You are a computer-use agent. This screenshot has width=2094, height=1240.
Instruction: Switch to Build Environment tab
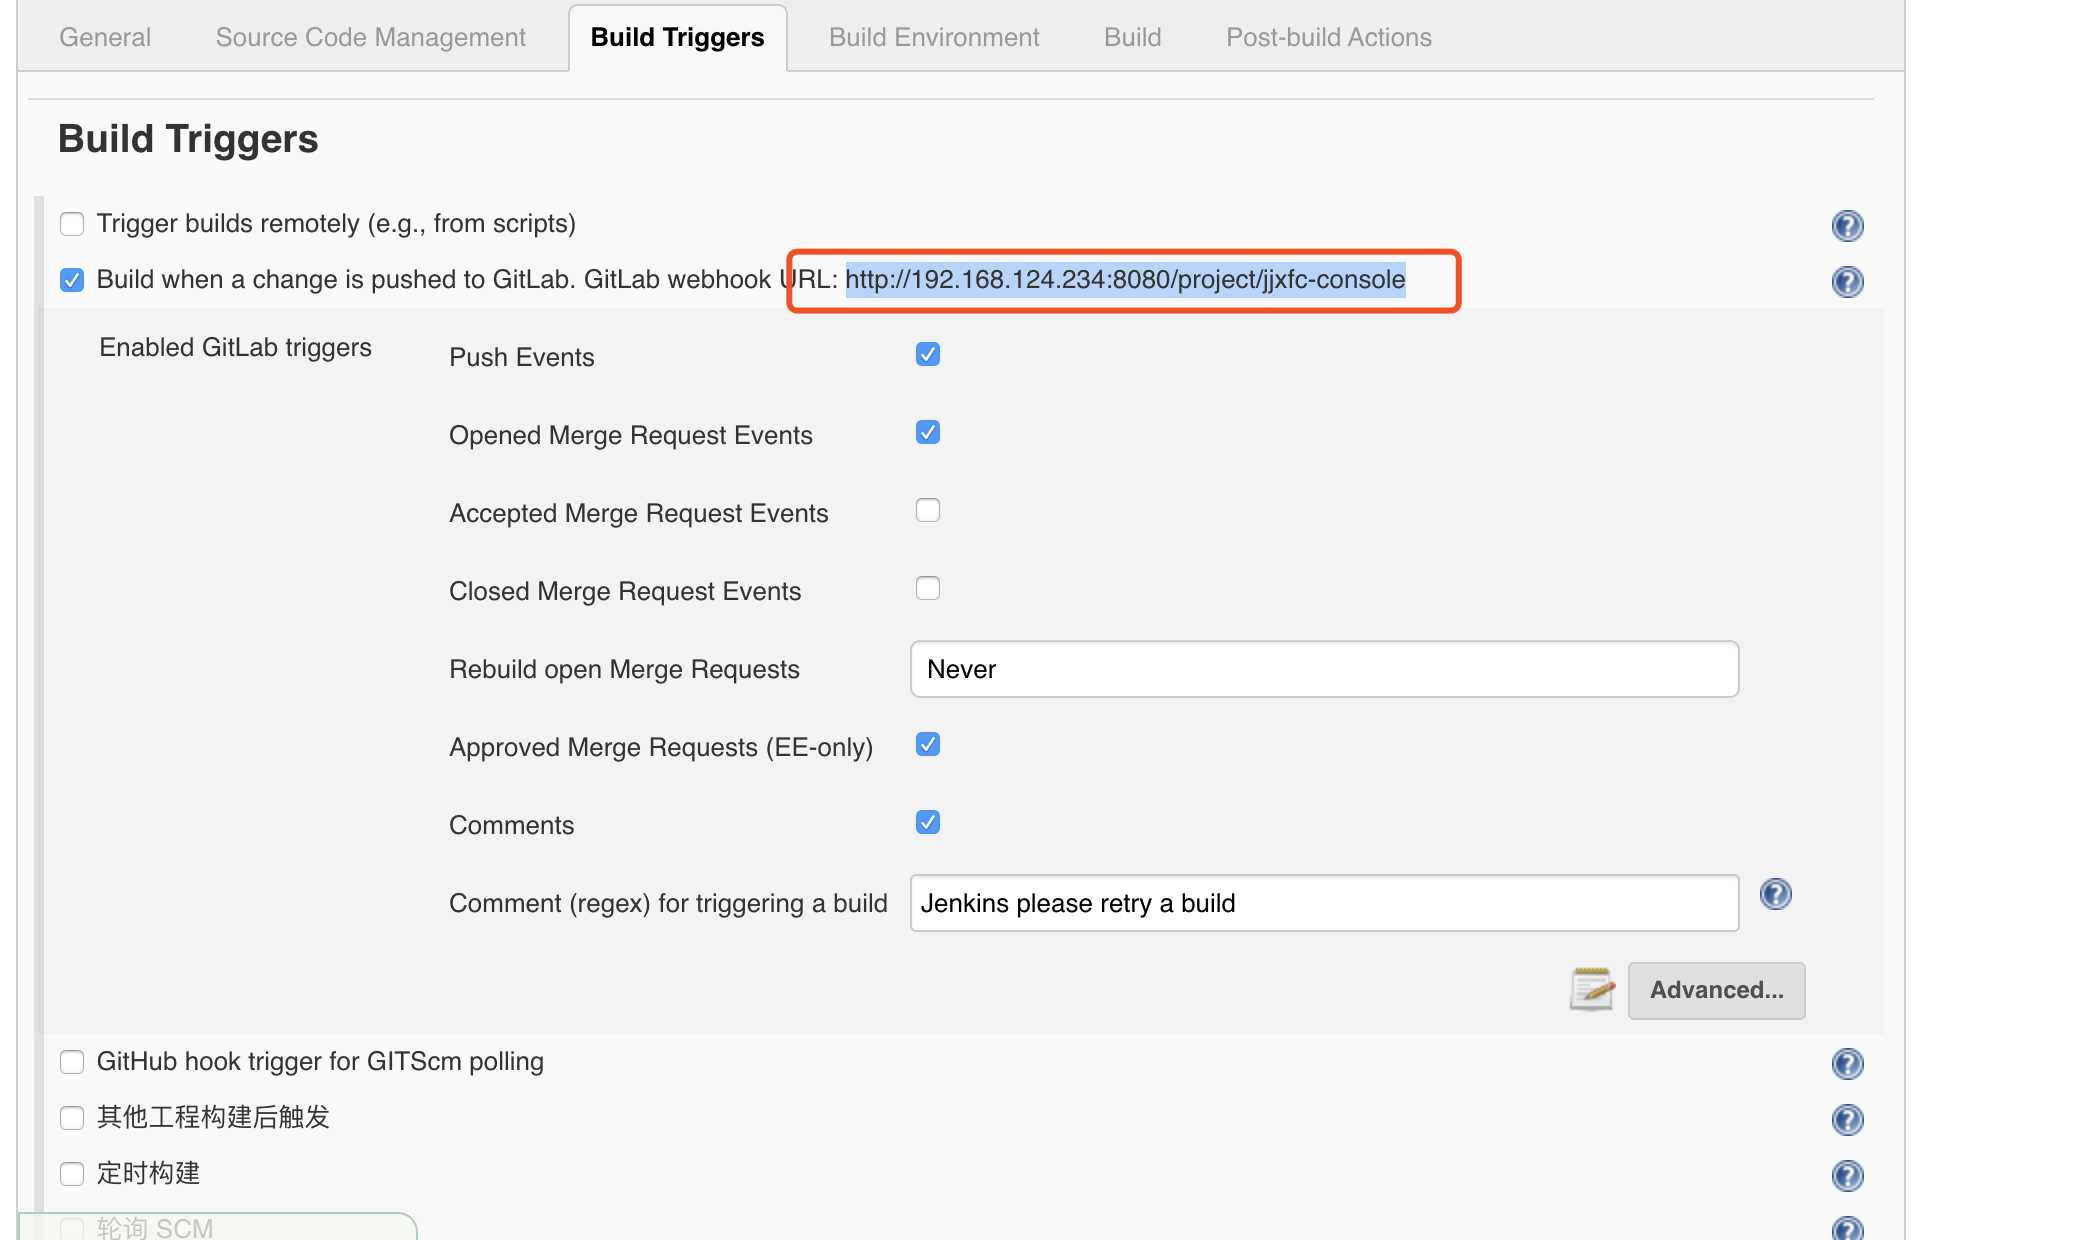click(x=934, y=37)
